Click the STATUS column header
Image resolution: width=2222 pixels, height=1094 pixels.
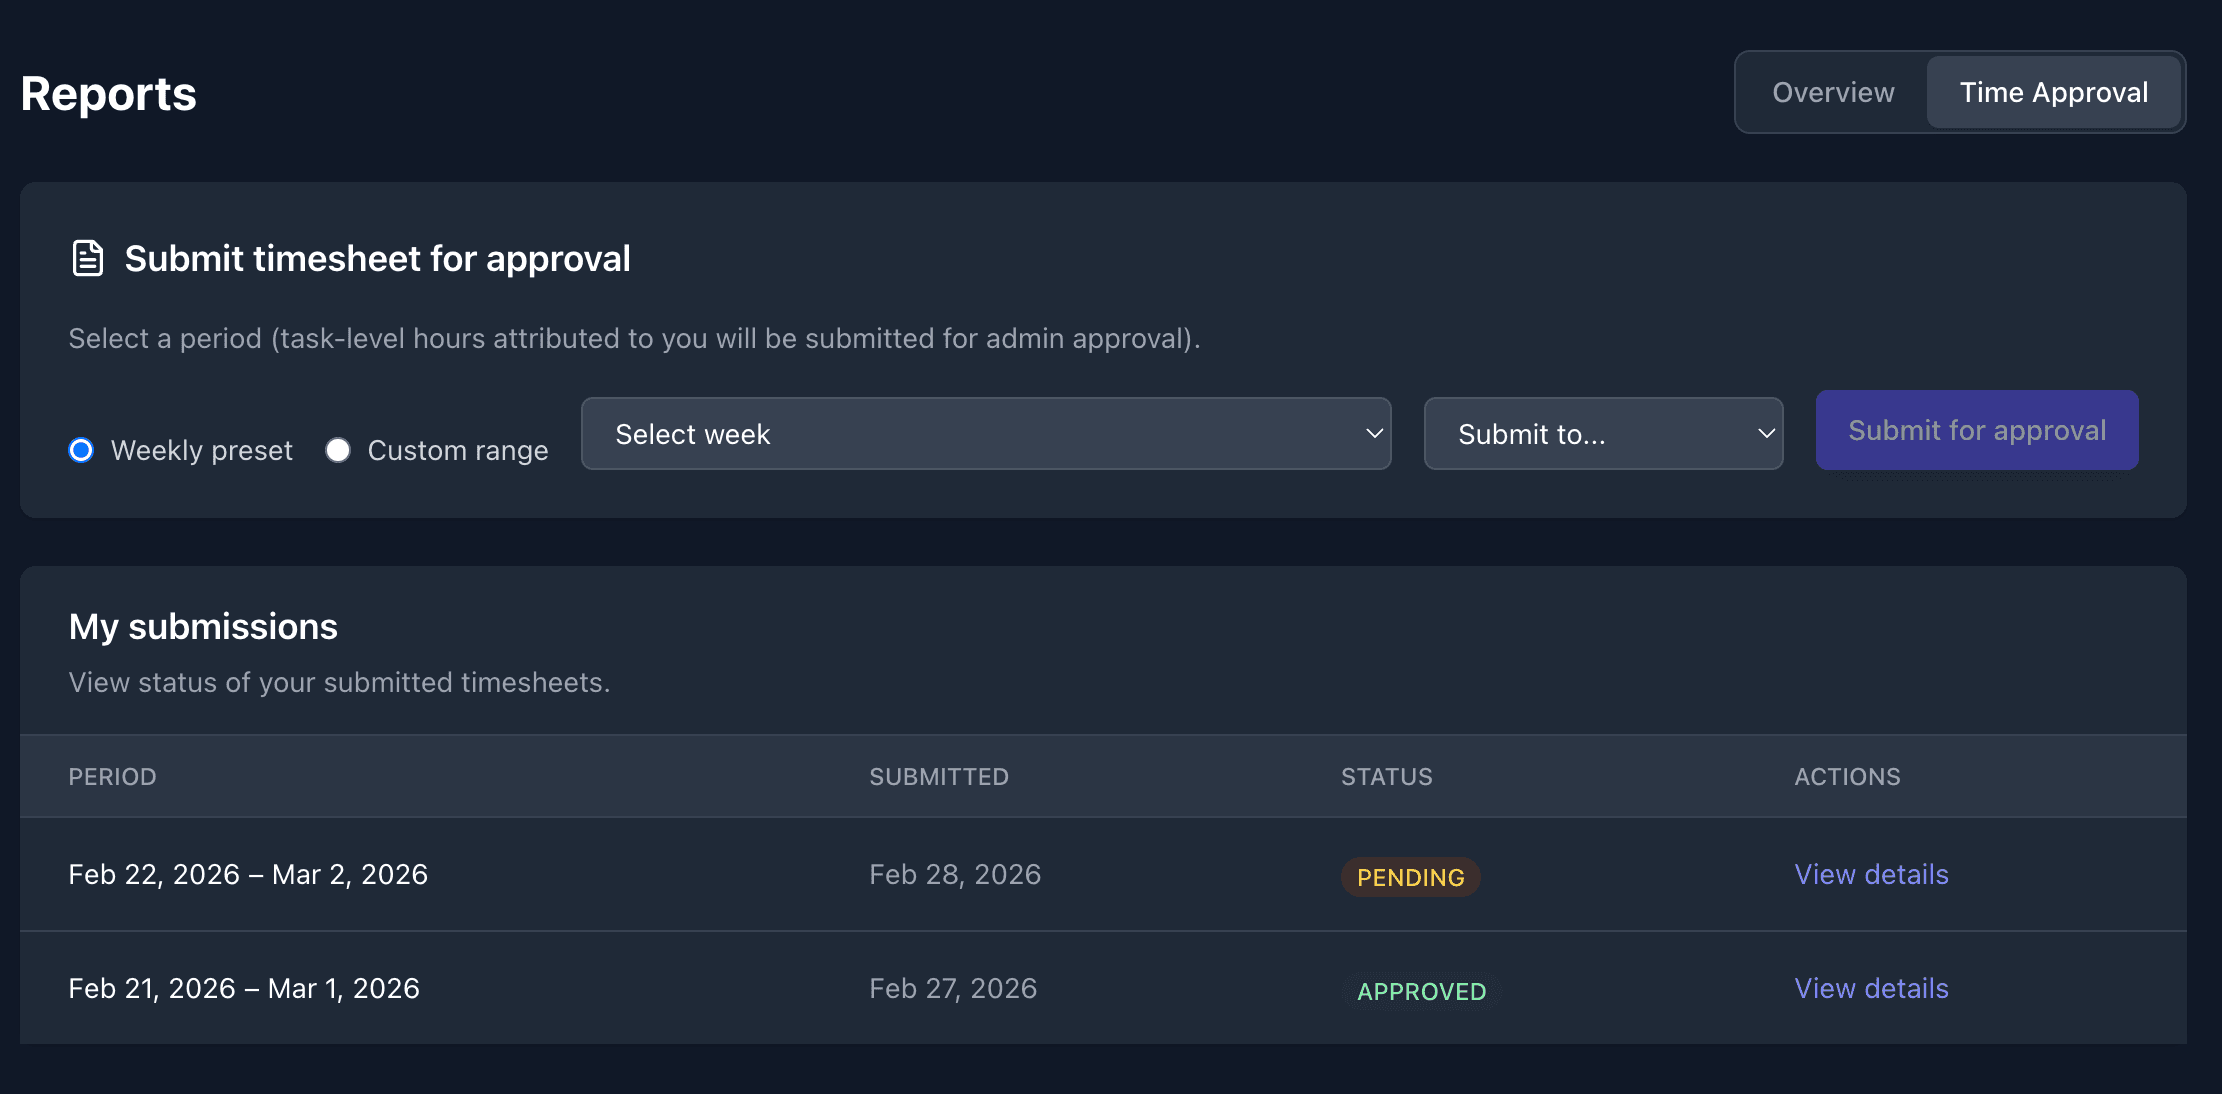point(1387,776)
